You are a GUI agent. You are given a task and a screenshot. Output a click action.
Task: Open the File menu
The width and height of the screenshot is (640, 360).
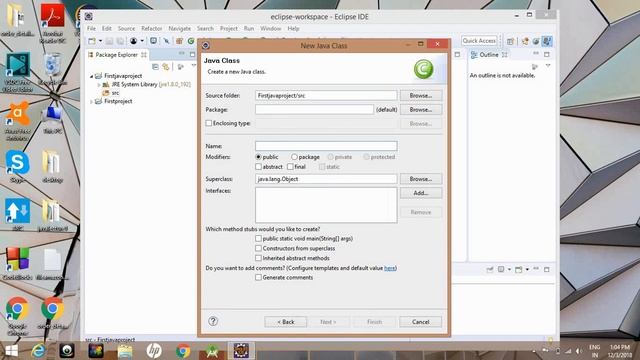point(91,29)
